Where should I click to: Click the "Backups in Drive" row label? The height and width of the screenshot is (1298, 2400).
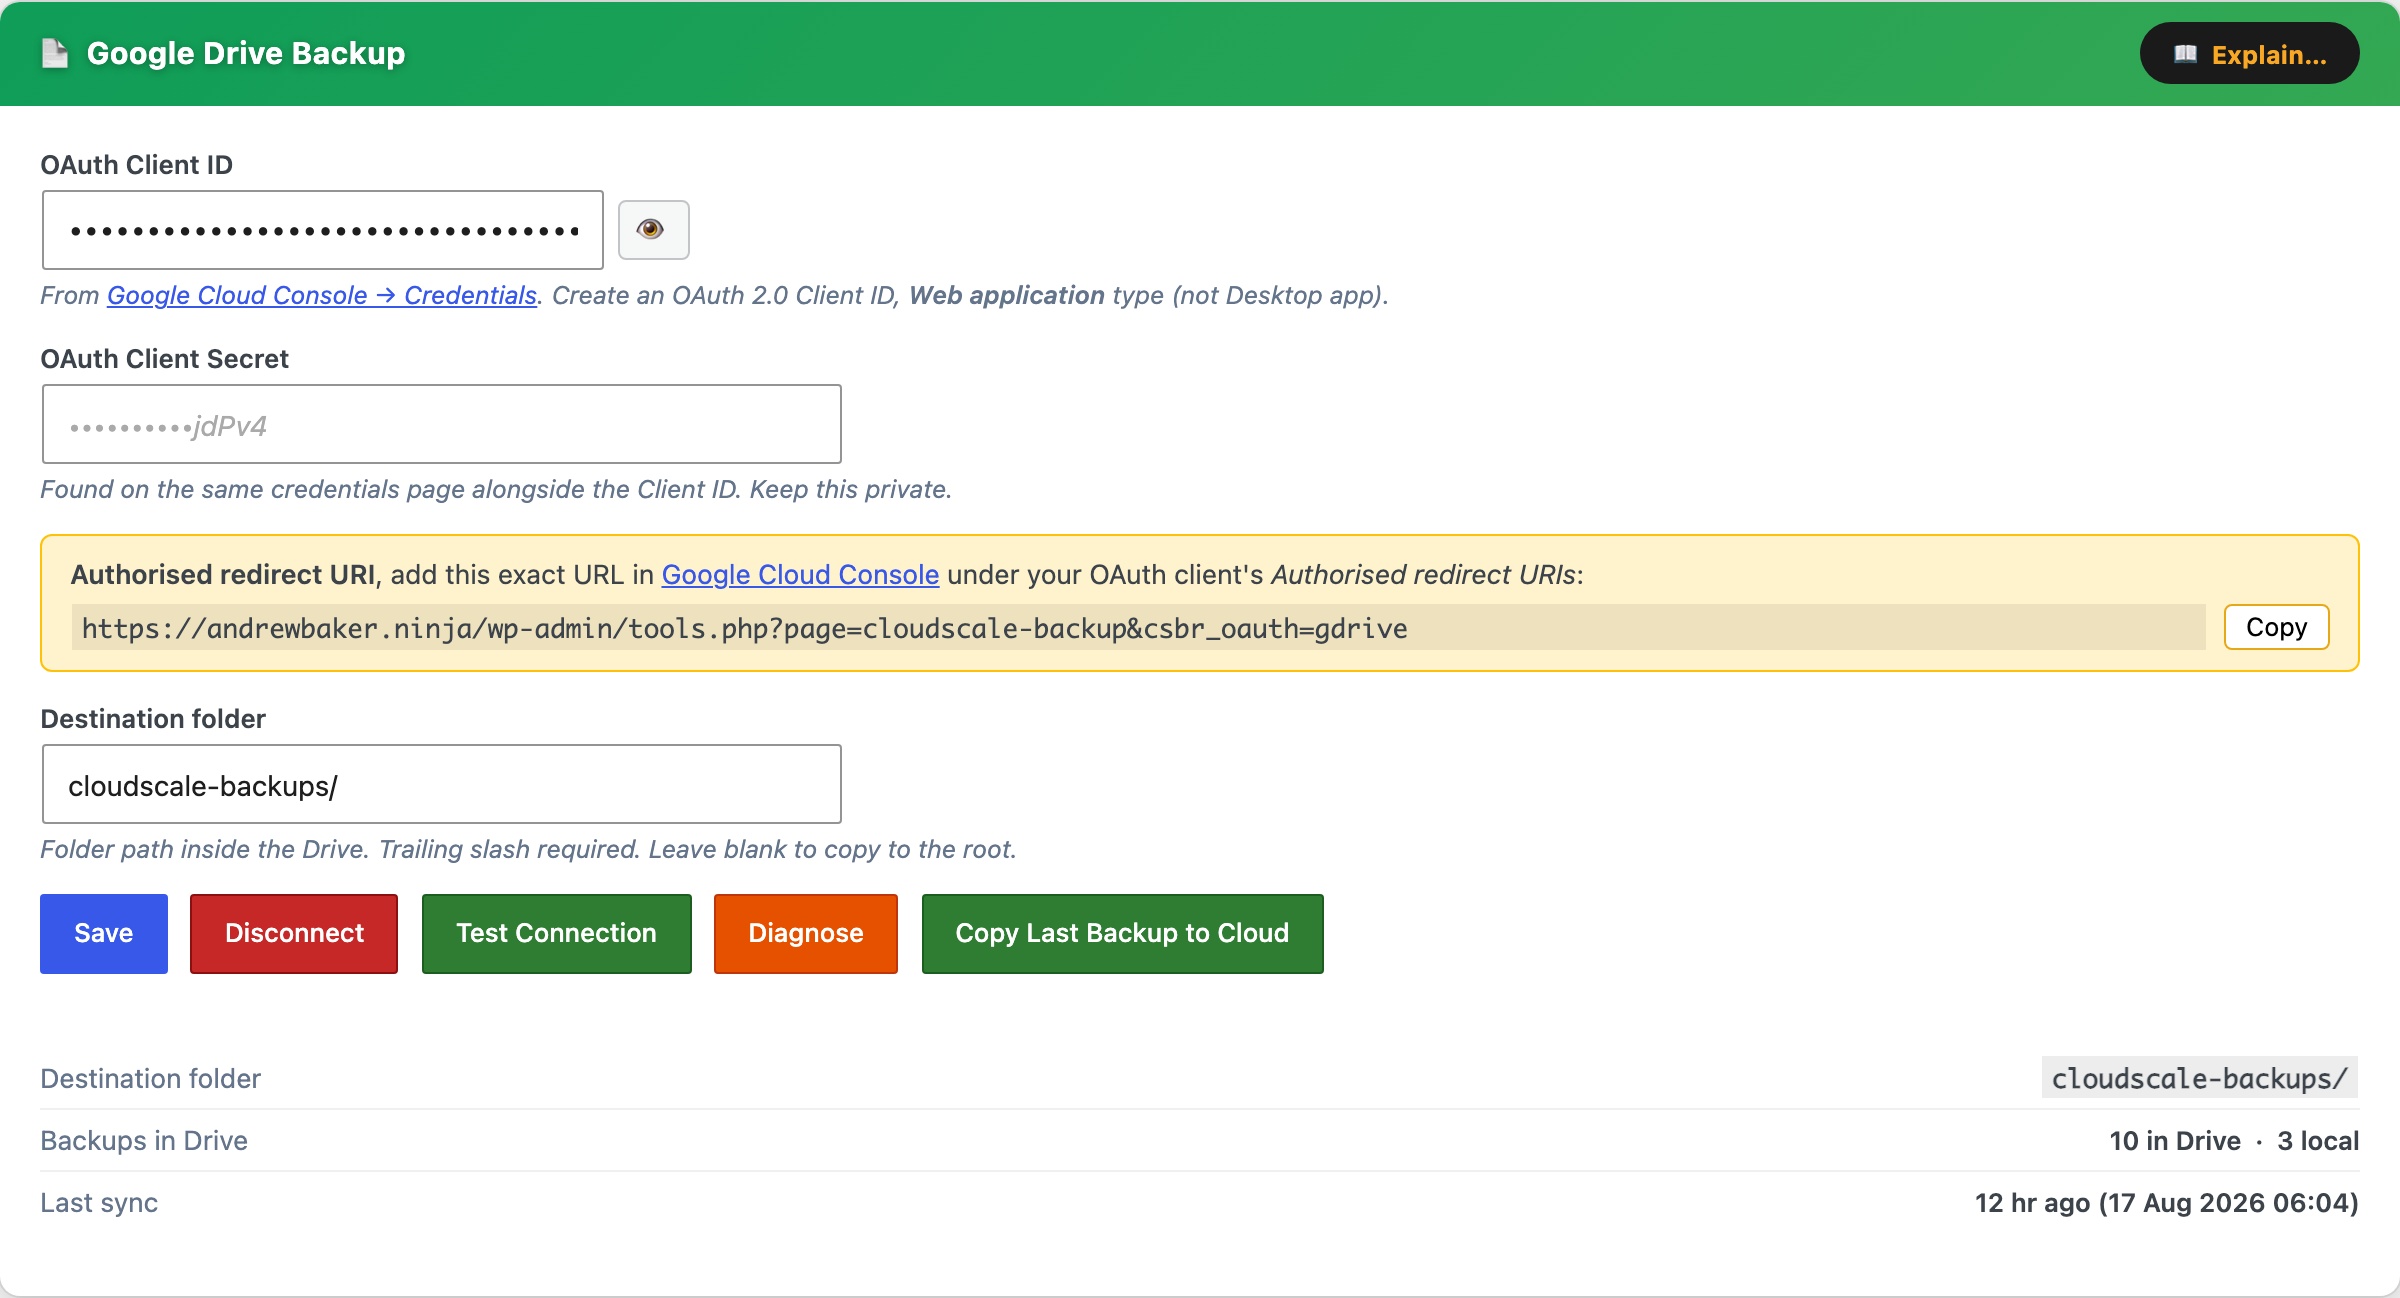click(144, 1141)
